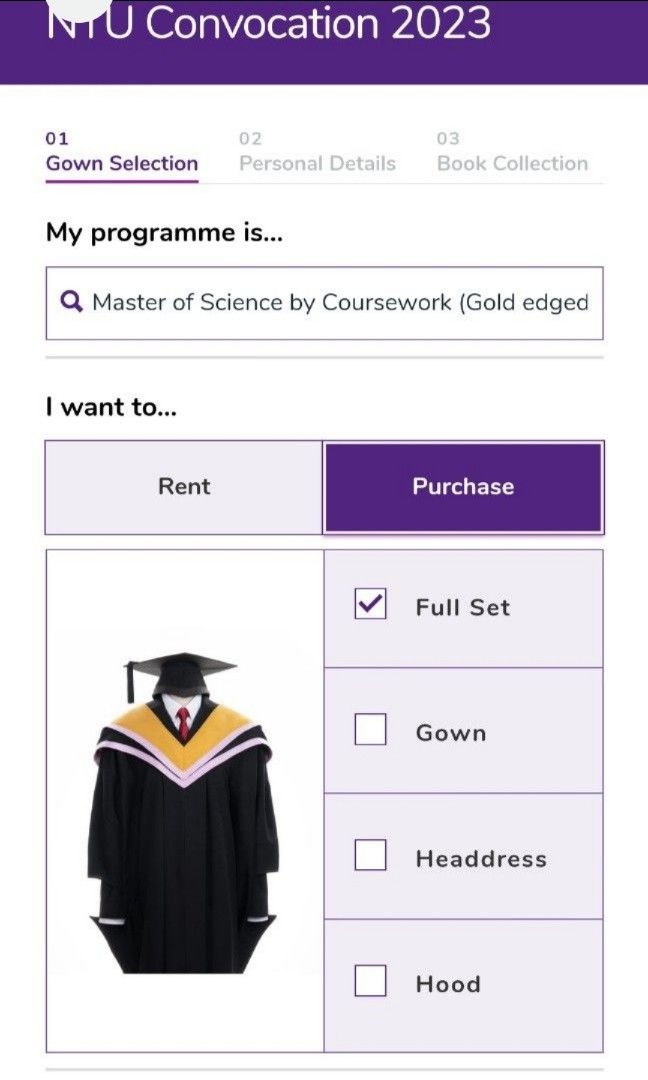
Task: Click the My programme is heading
Action: tap(165, 231)
